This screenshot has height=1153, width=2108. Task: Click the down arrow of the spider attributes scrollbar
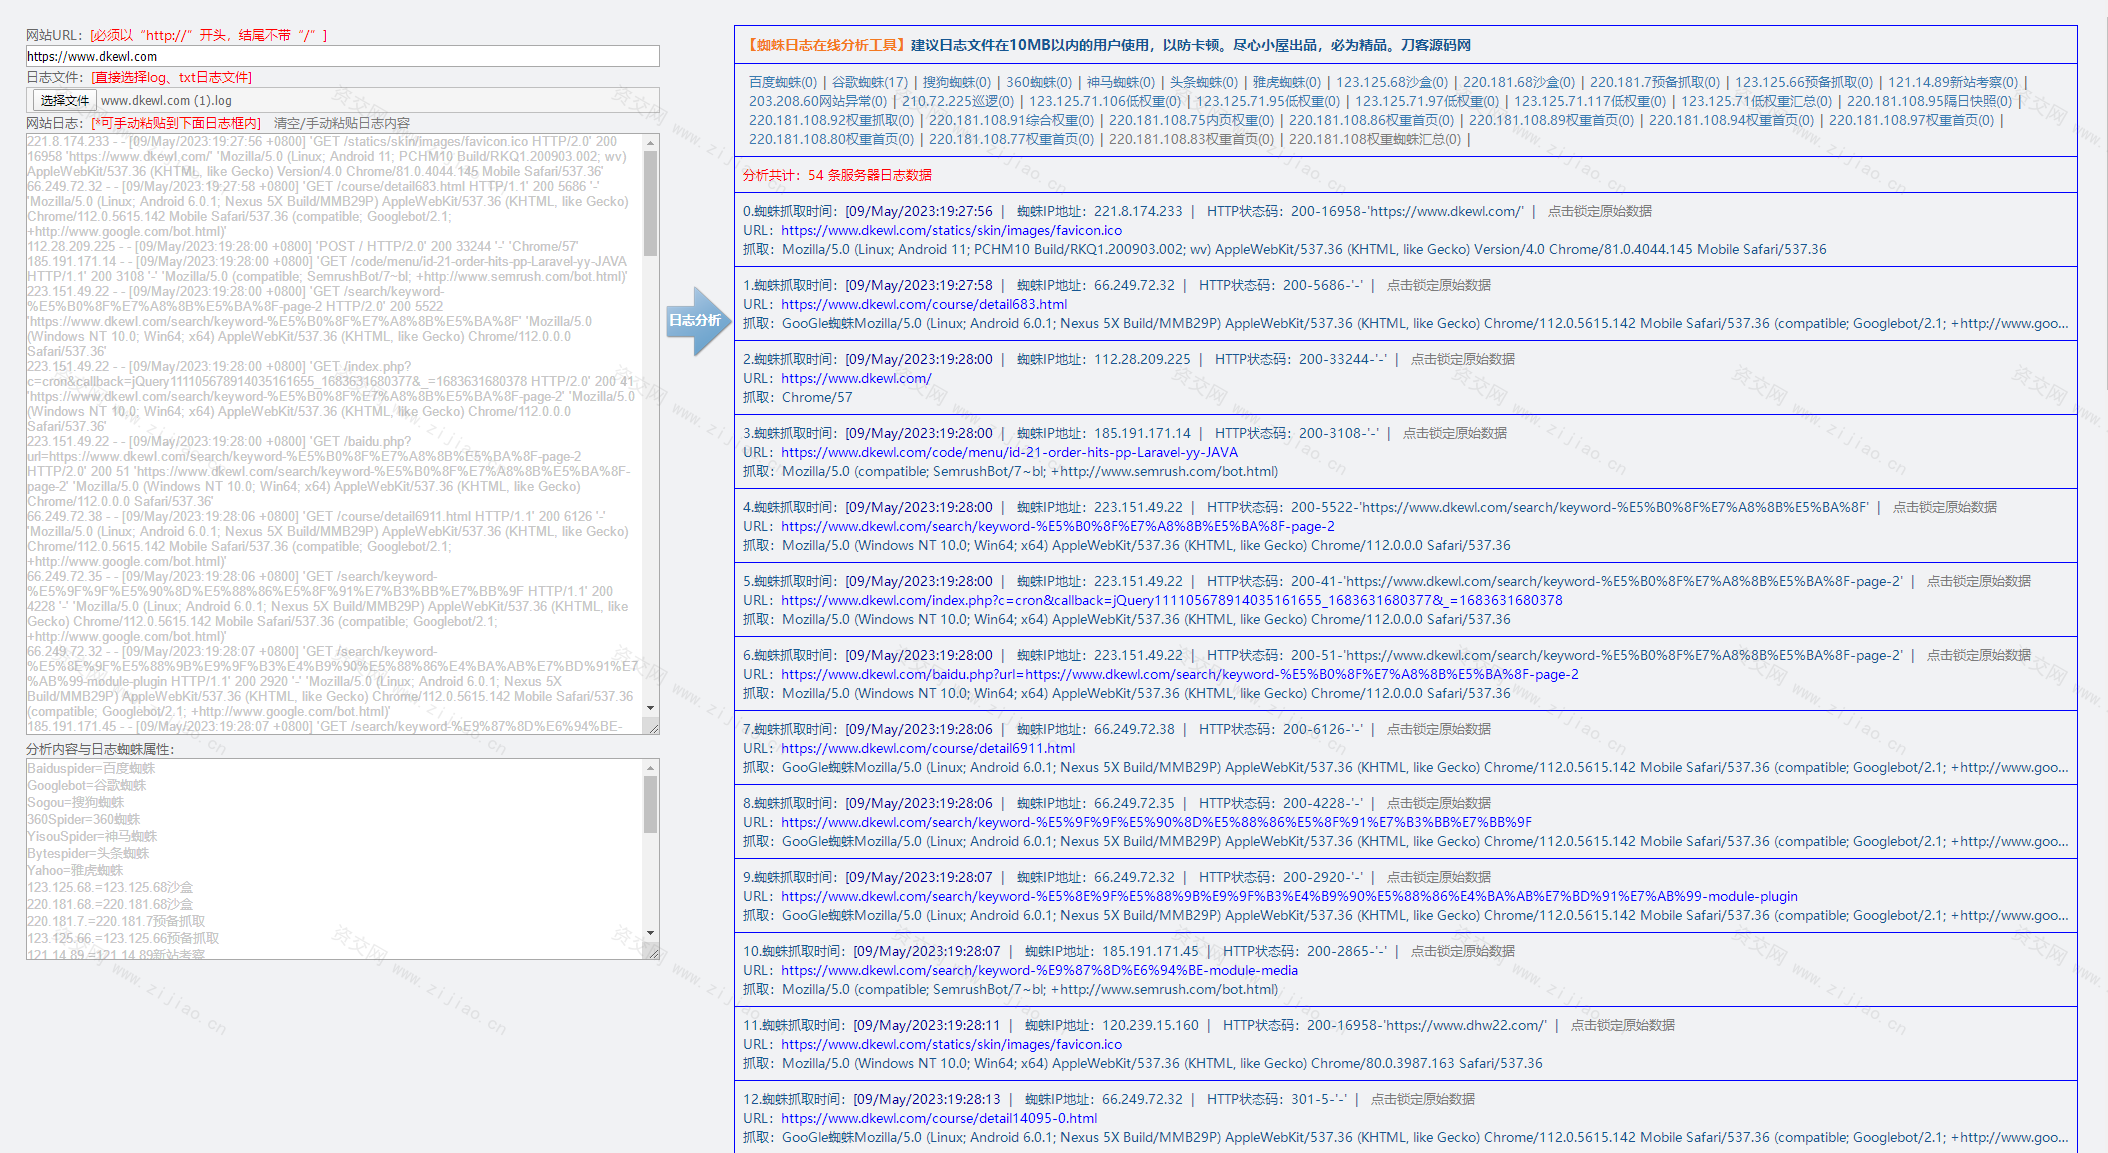[x=651, y=933]
